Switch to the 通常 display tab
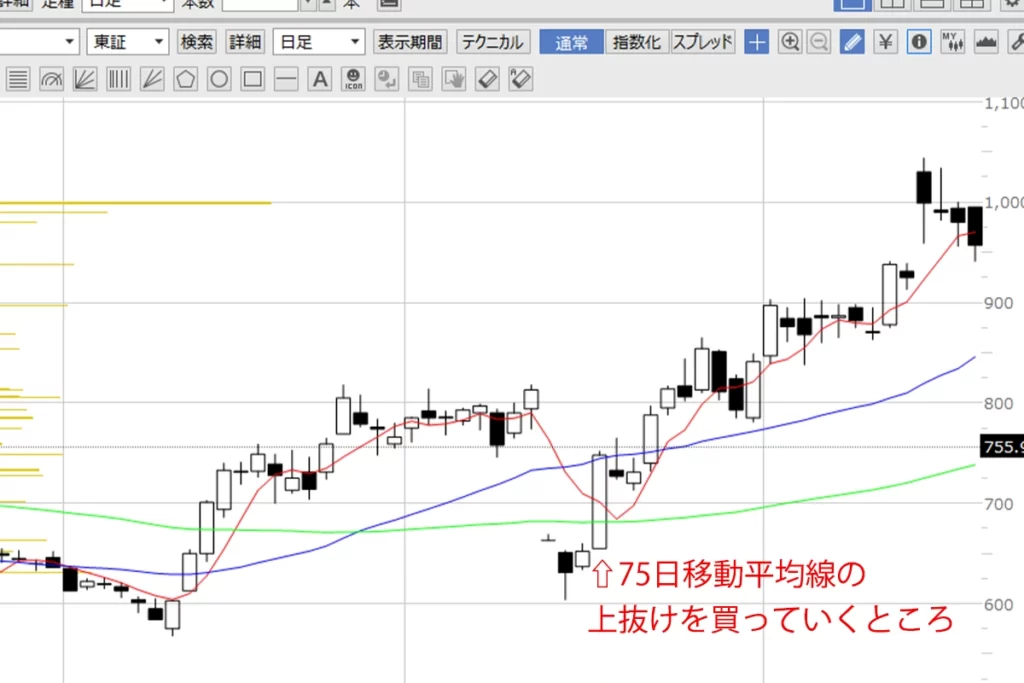This screenshot has width=1024, height=683. click(570, 42)
